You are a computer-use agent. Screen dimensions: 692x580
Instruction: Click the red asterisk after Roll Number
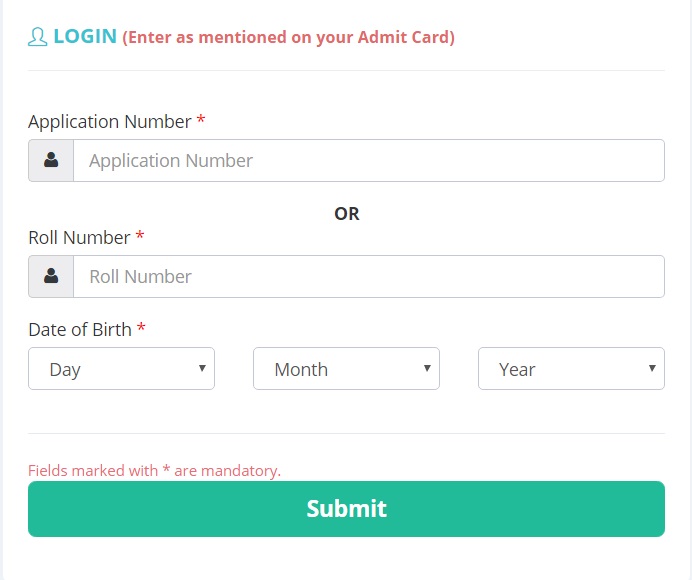pyautogui.click(x=140, y=235)
